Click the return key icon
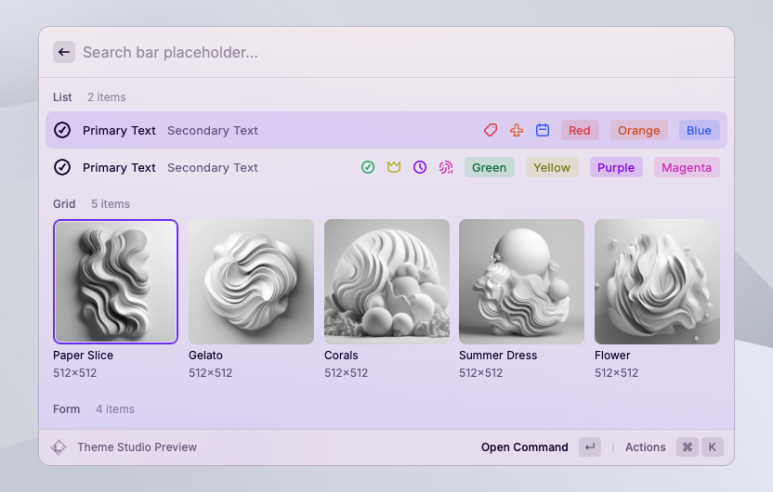This screenshot has height=492, width=773. tap(590, 447)
